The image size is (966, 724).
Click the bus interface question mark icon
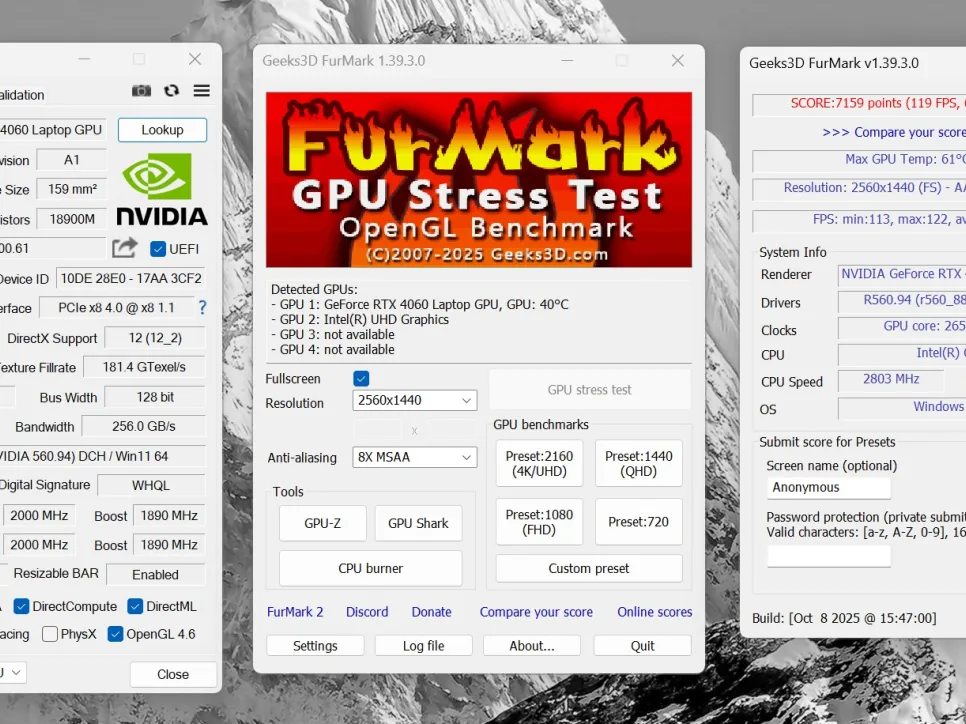[202, 308]
